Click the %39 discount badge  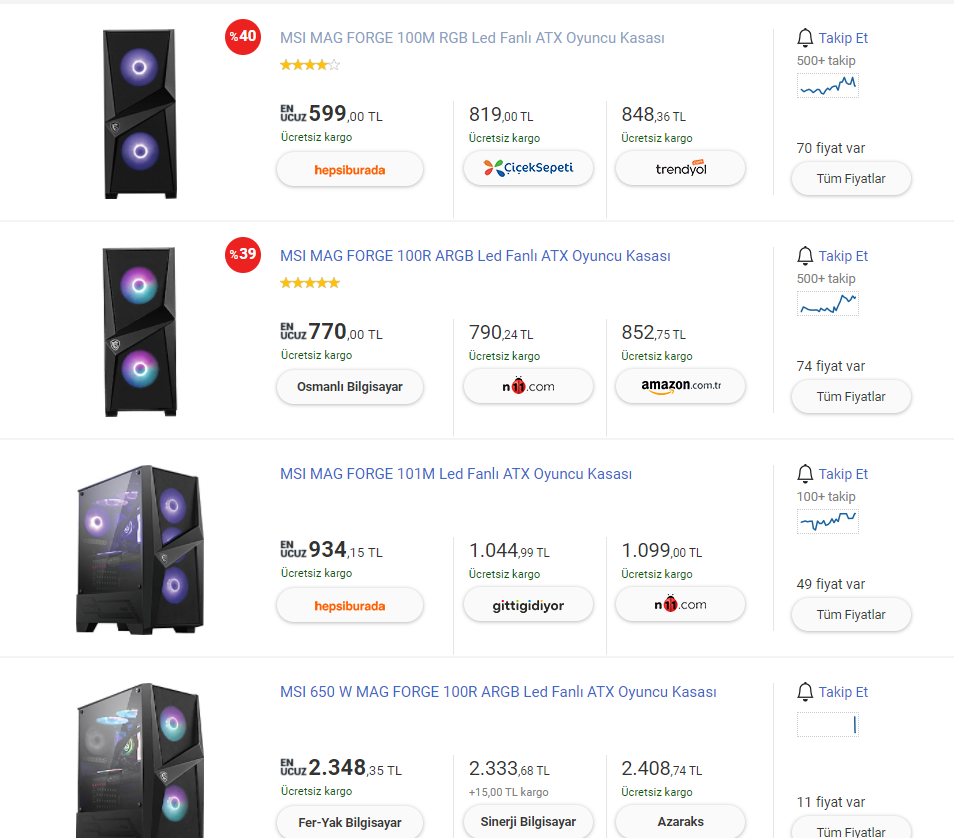coord(242,255)
